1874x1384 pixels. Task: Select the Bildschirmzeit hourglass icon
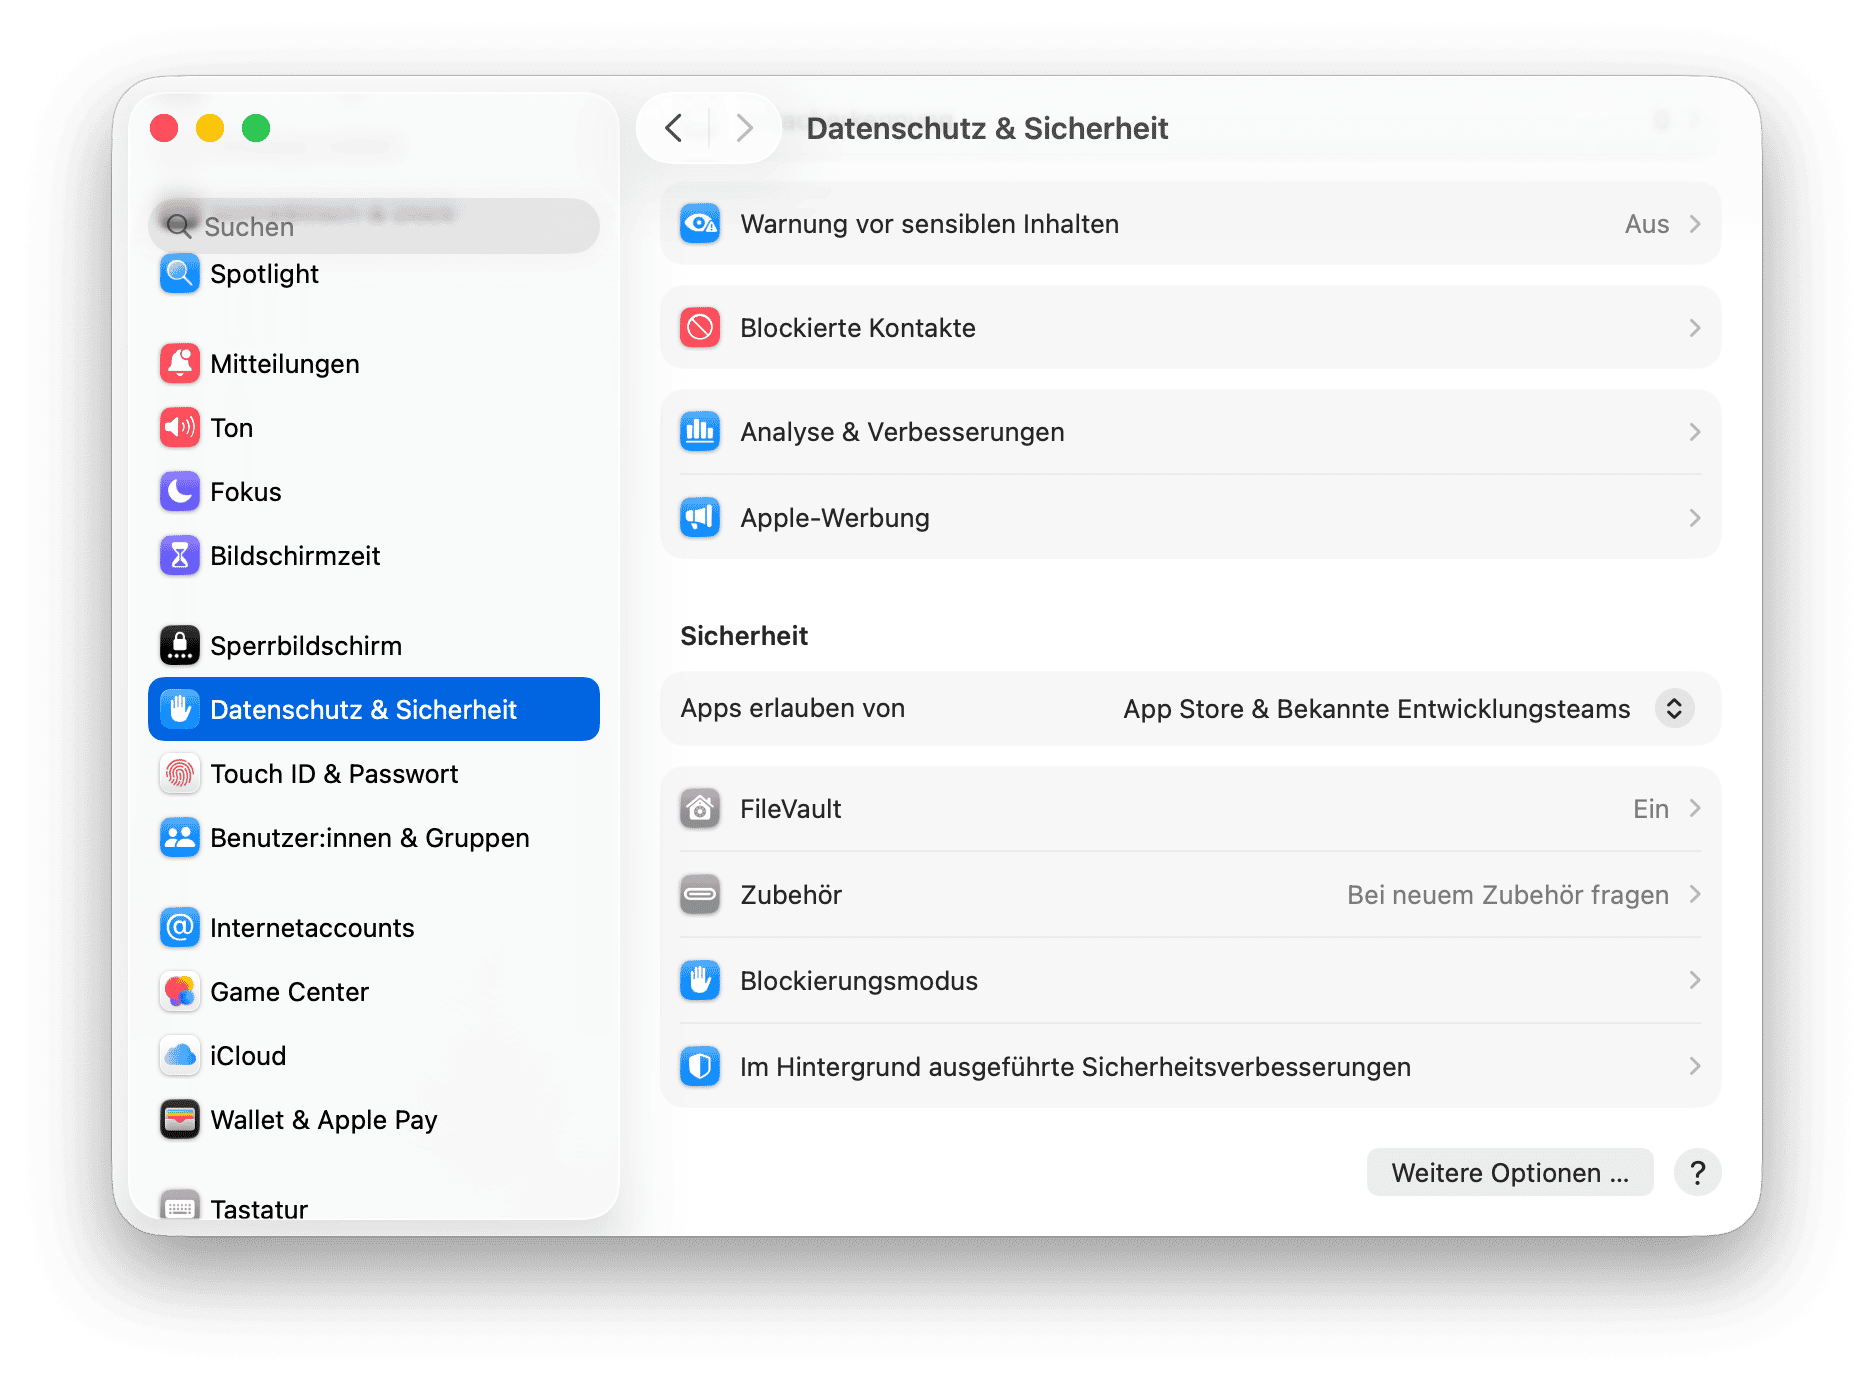click(180, 555)
